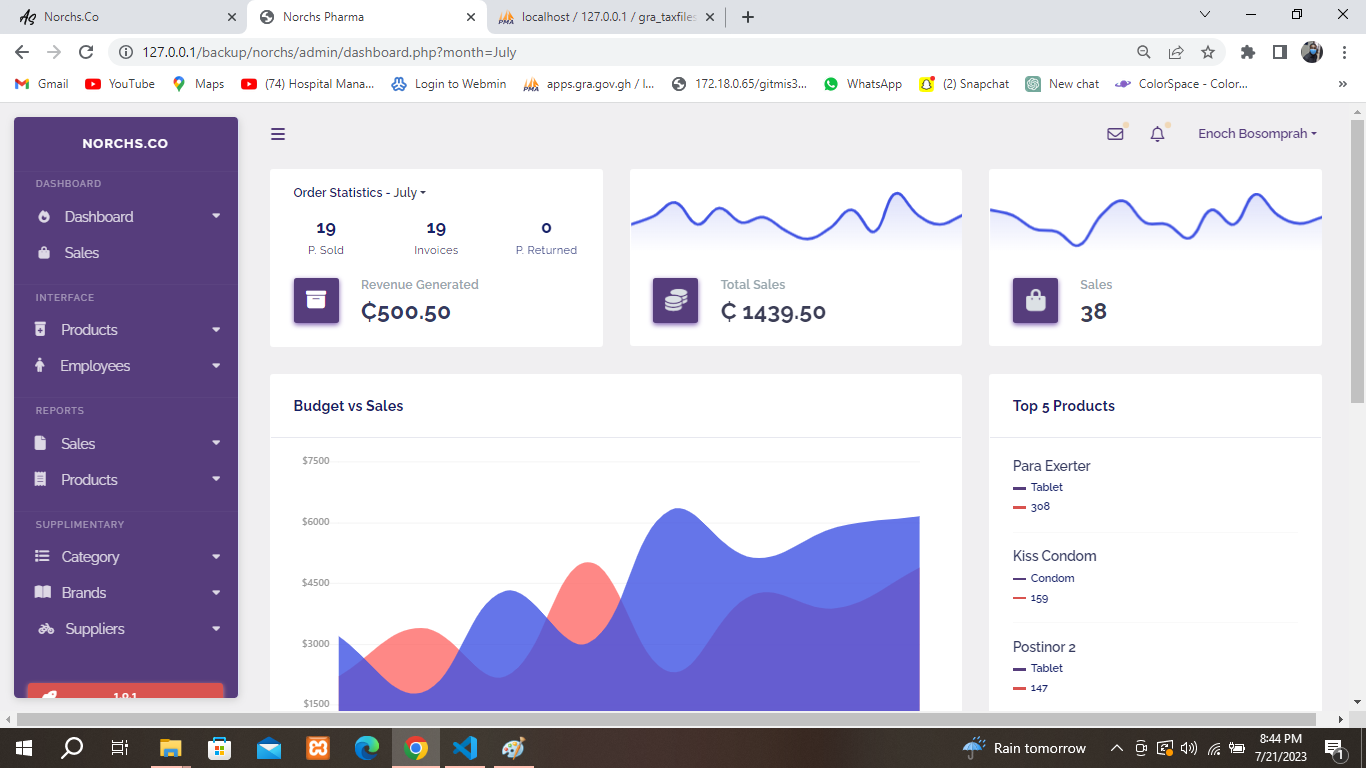Click the Gmail bookmark link
The image size is (1366, 768).
tap(42, 84)
